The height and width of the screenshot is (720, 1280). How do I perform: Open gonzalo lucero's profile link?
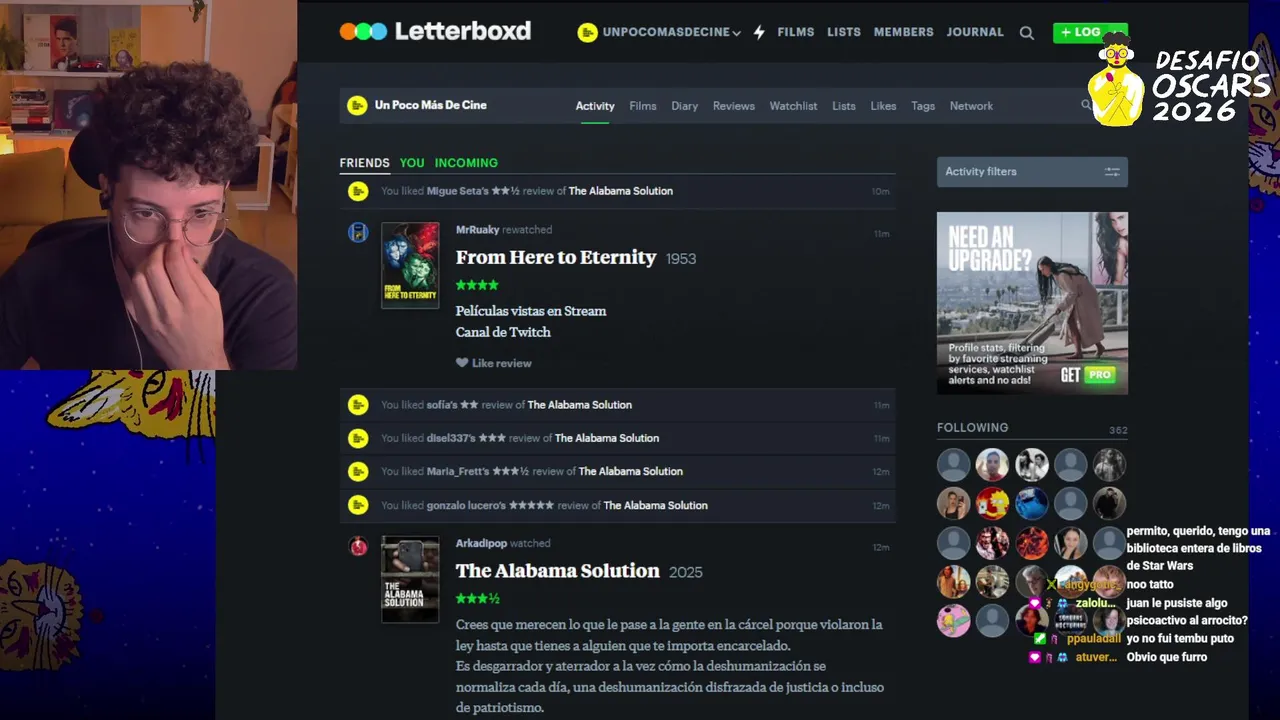click(466, 505)
